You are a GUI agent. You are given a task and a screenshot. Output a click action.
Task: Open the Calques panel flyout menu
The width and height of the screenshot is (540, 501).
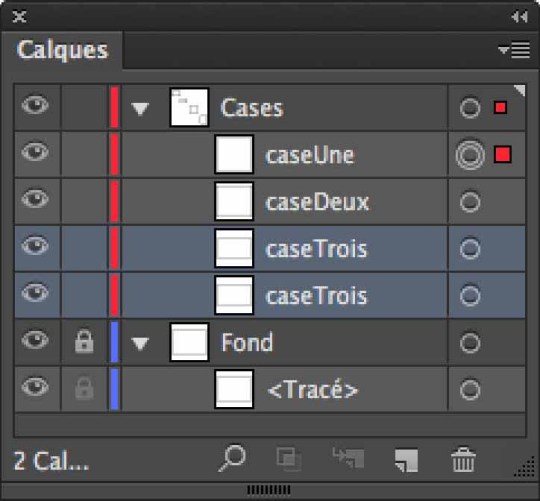click(x=514, y=50)
